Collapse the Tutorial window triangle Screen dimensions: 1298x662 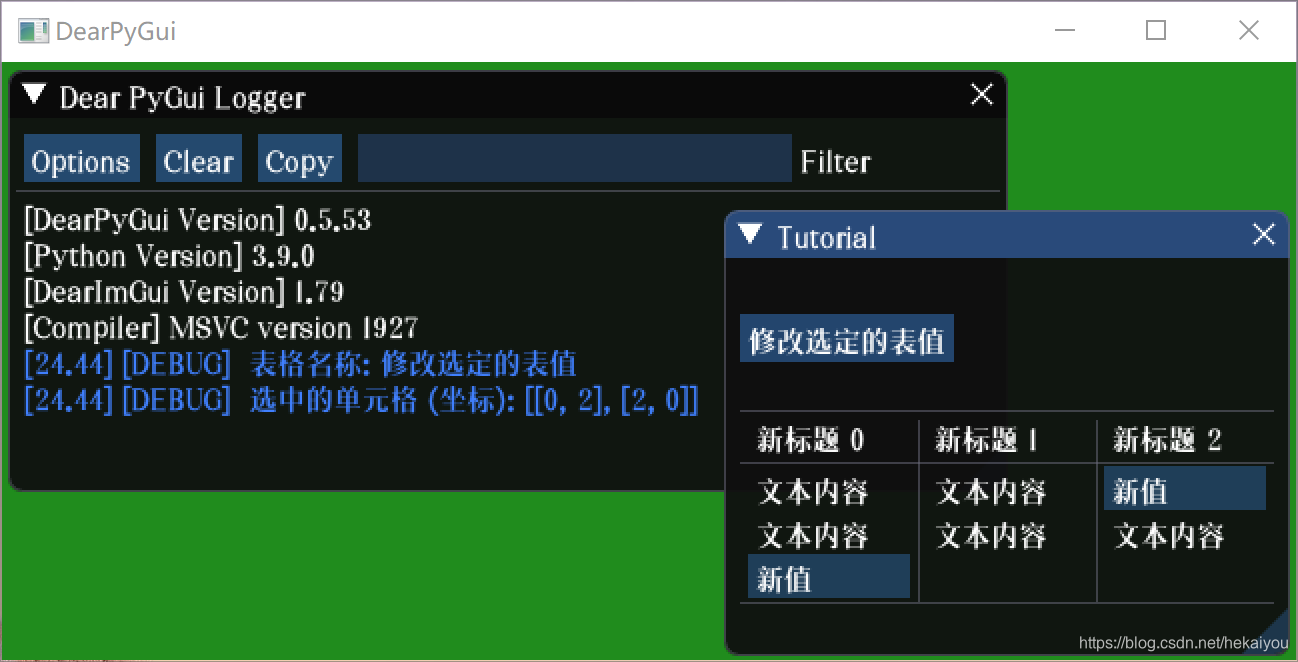pyautogui.click(x=750, y=235)
